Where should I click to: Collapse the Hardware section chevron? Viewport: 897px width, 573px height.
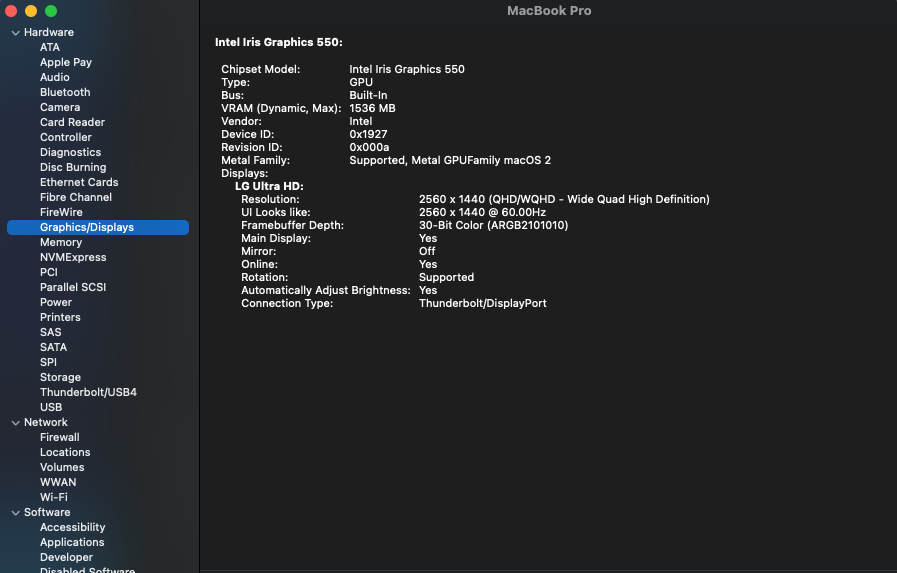coord(15,33)
